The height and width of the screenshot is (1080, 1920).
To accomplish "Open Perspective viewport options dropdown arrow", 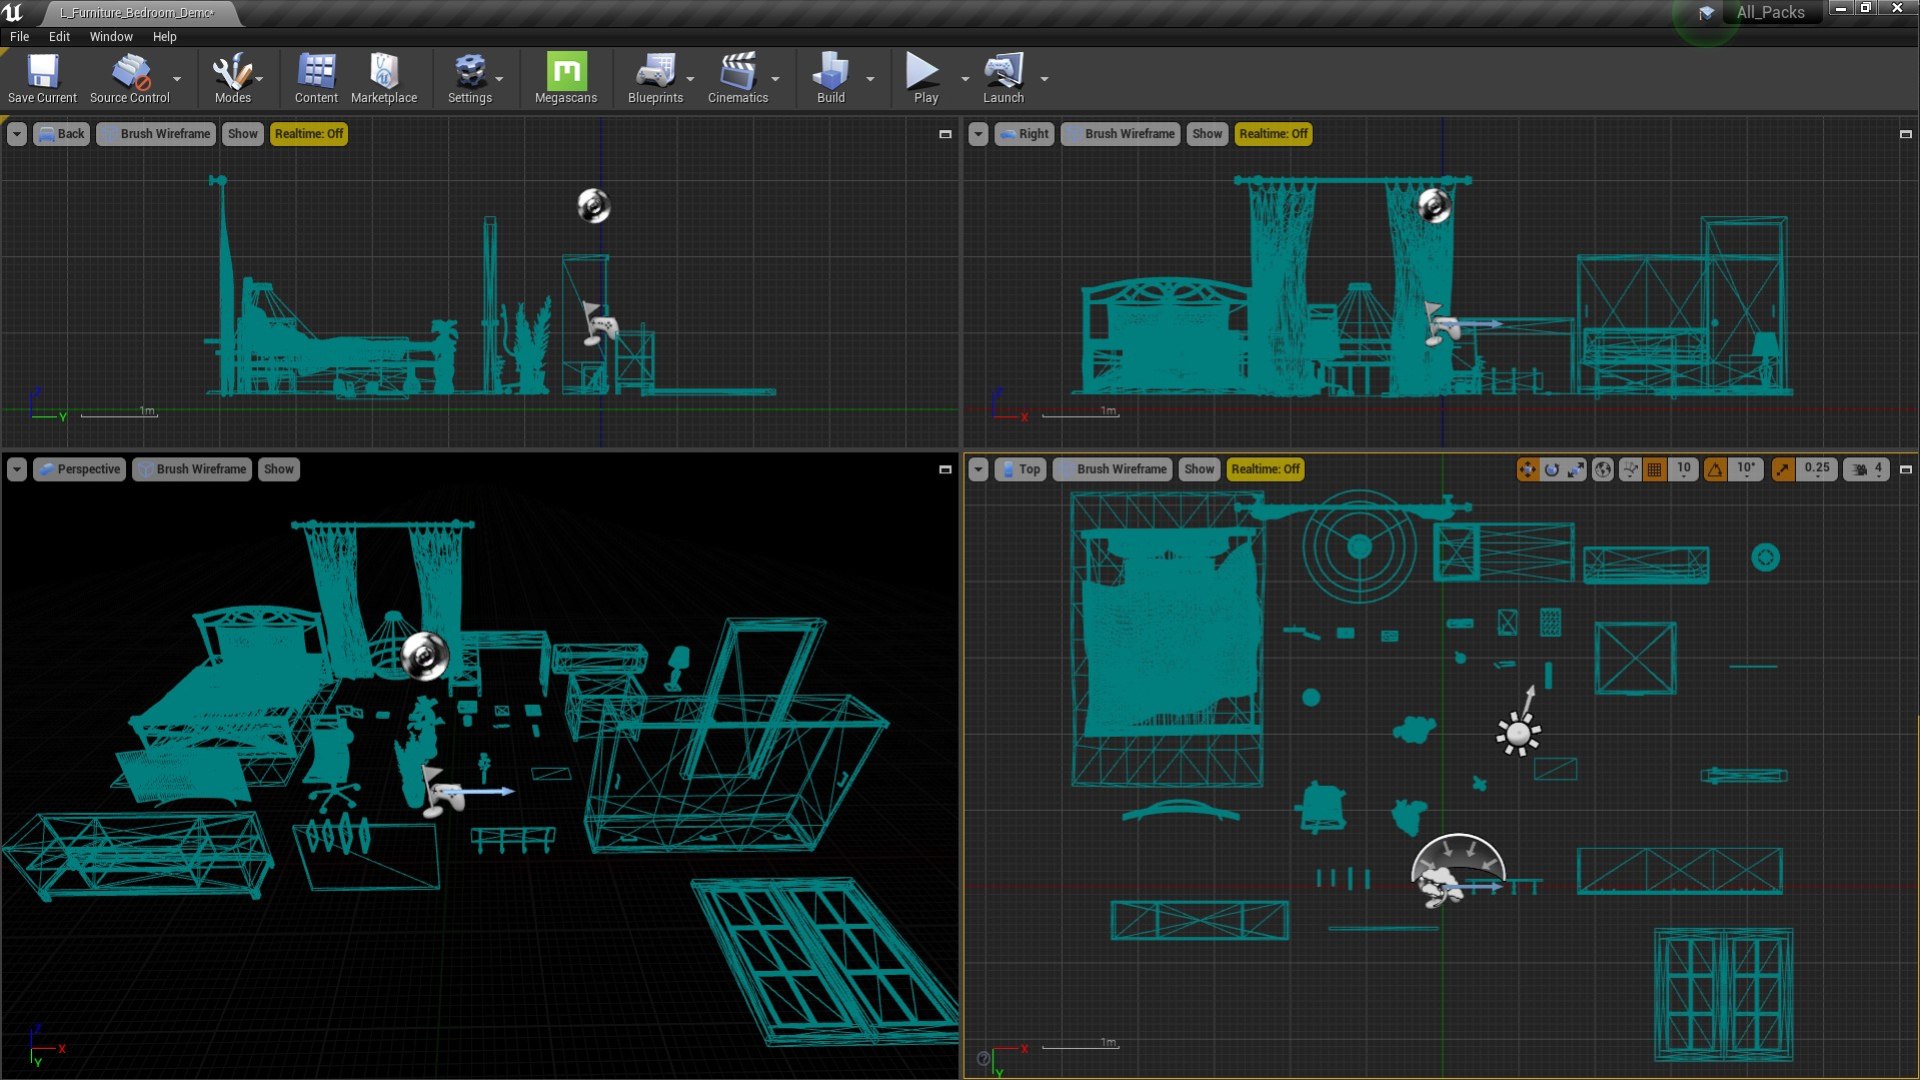I will pyautogui.click(x=17, y=469).
